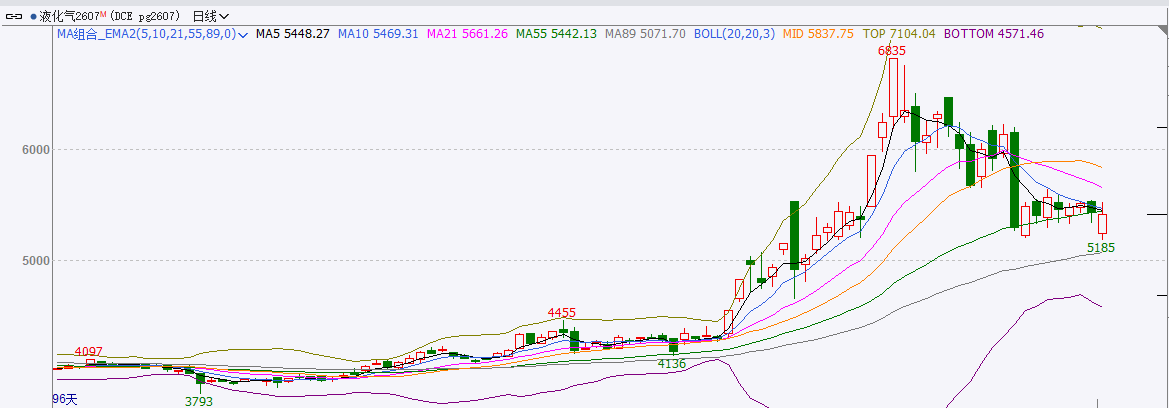
Task: Click the BOLL(20,20,3) indicator label
Action: (x=738, y=34)
